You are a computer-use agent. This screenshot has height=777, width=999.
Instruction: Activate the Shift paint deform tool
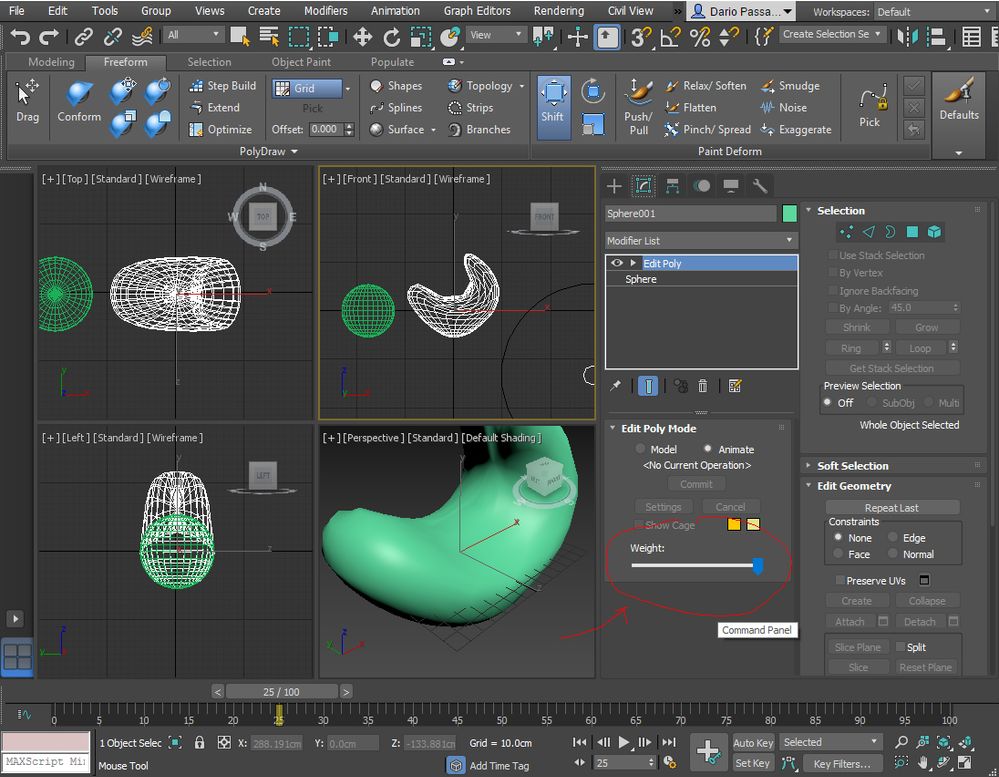pos(553,107)
